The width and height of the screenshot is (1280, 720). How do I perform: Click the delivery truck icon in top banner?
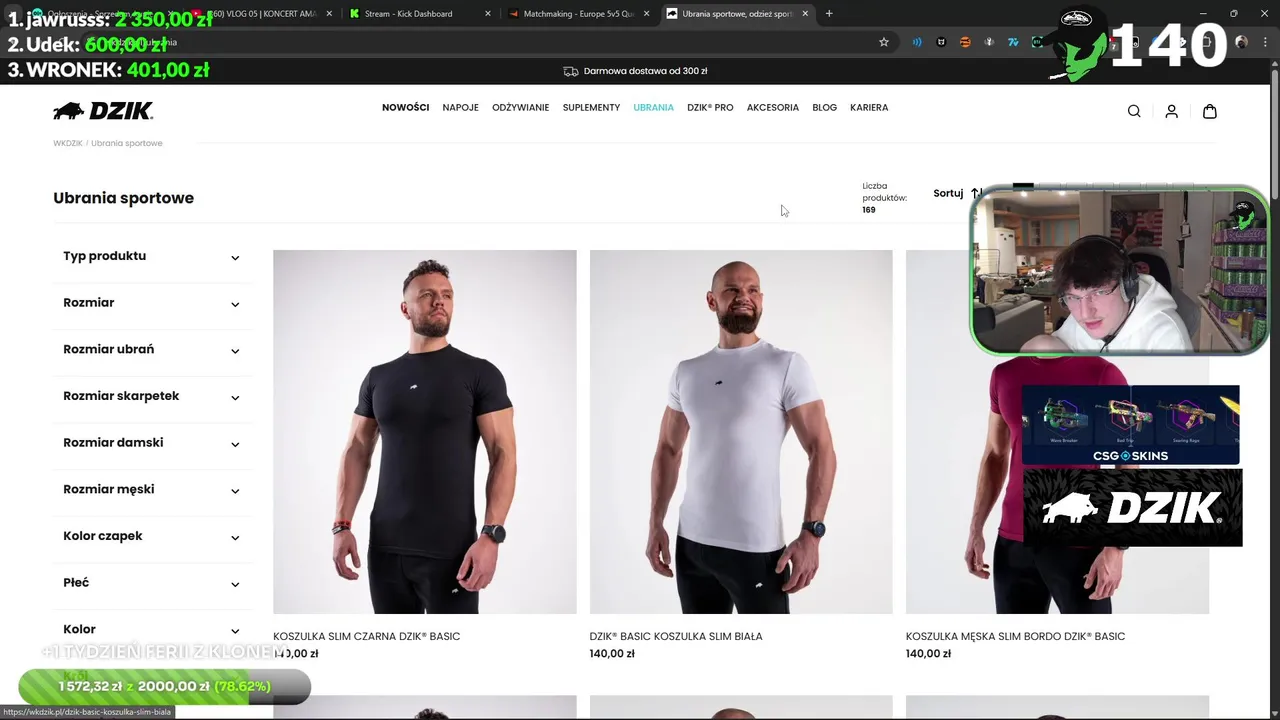(x=571, y=71)
